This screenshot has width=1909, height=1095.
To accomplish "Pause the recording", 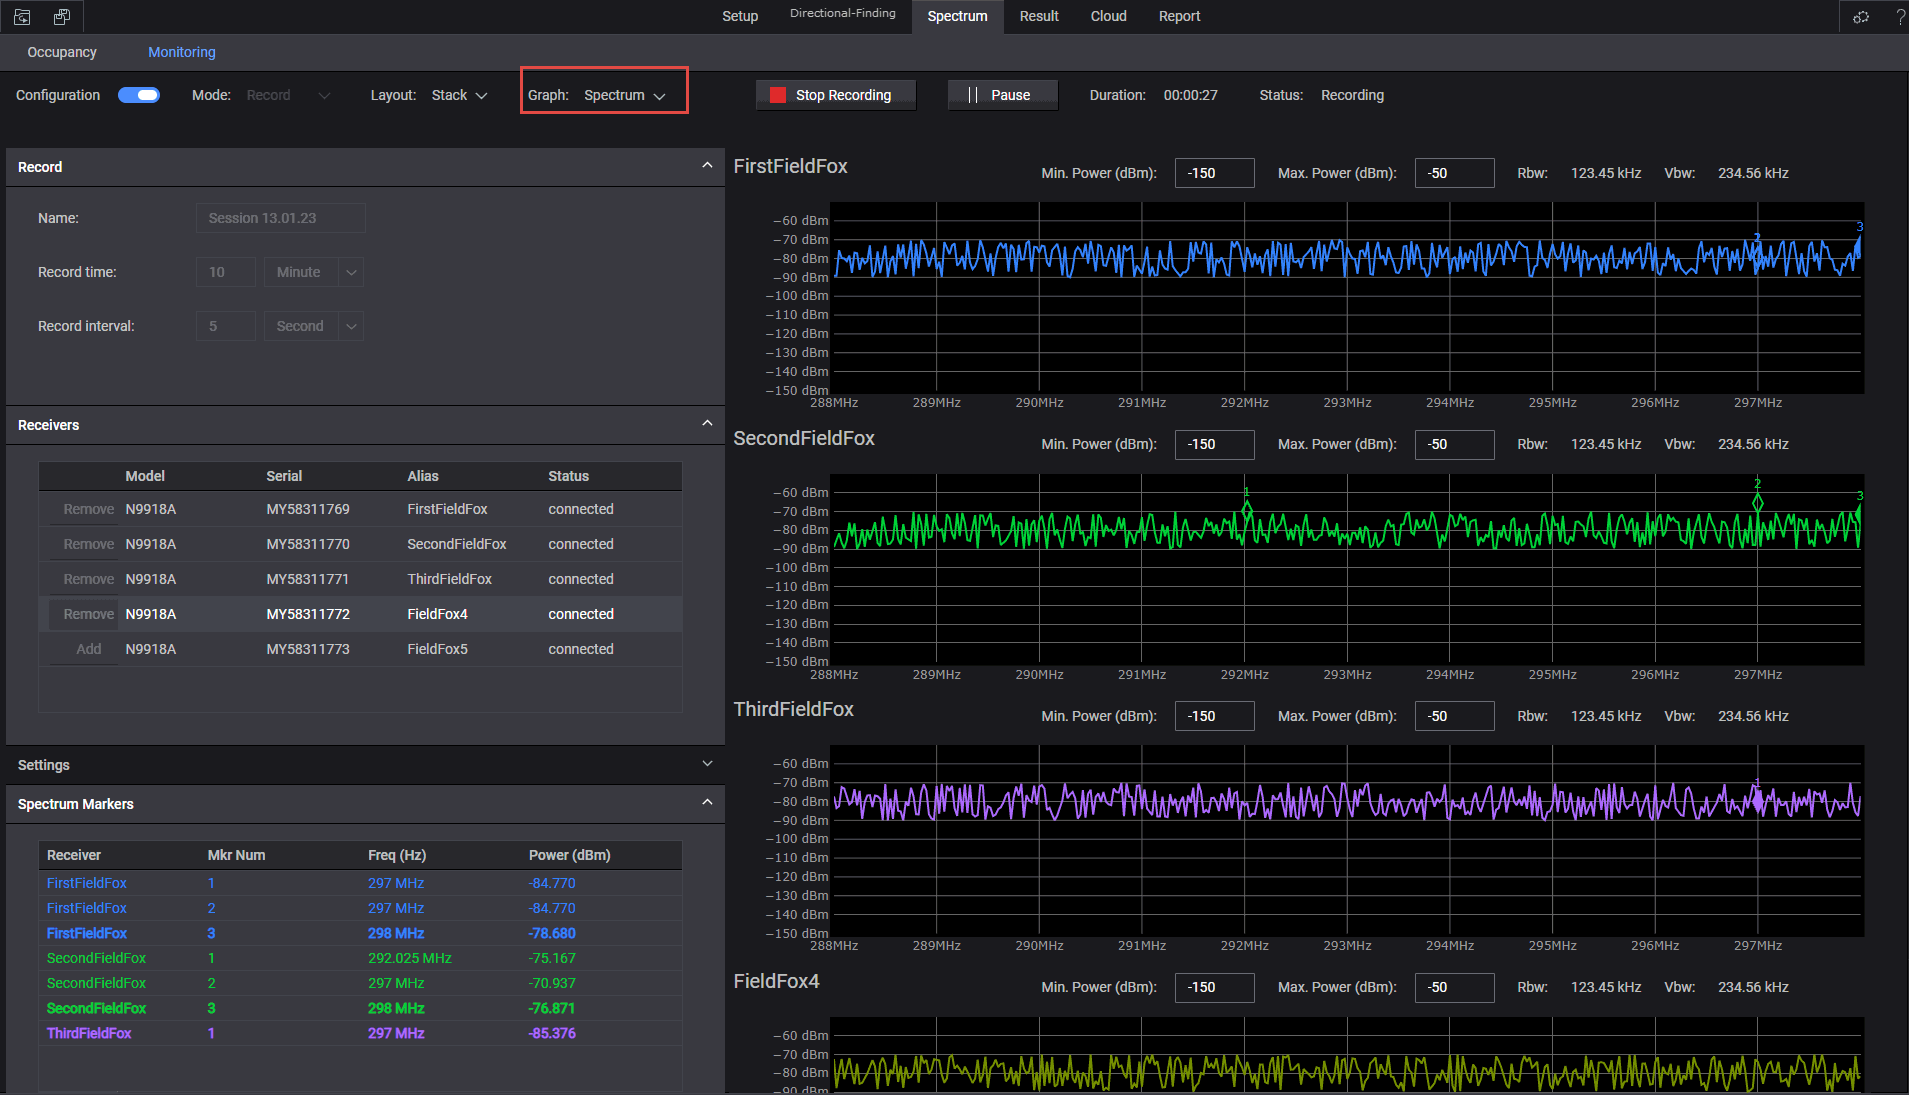I will click(x=1002, y=95).
